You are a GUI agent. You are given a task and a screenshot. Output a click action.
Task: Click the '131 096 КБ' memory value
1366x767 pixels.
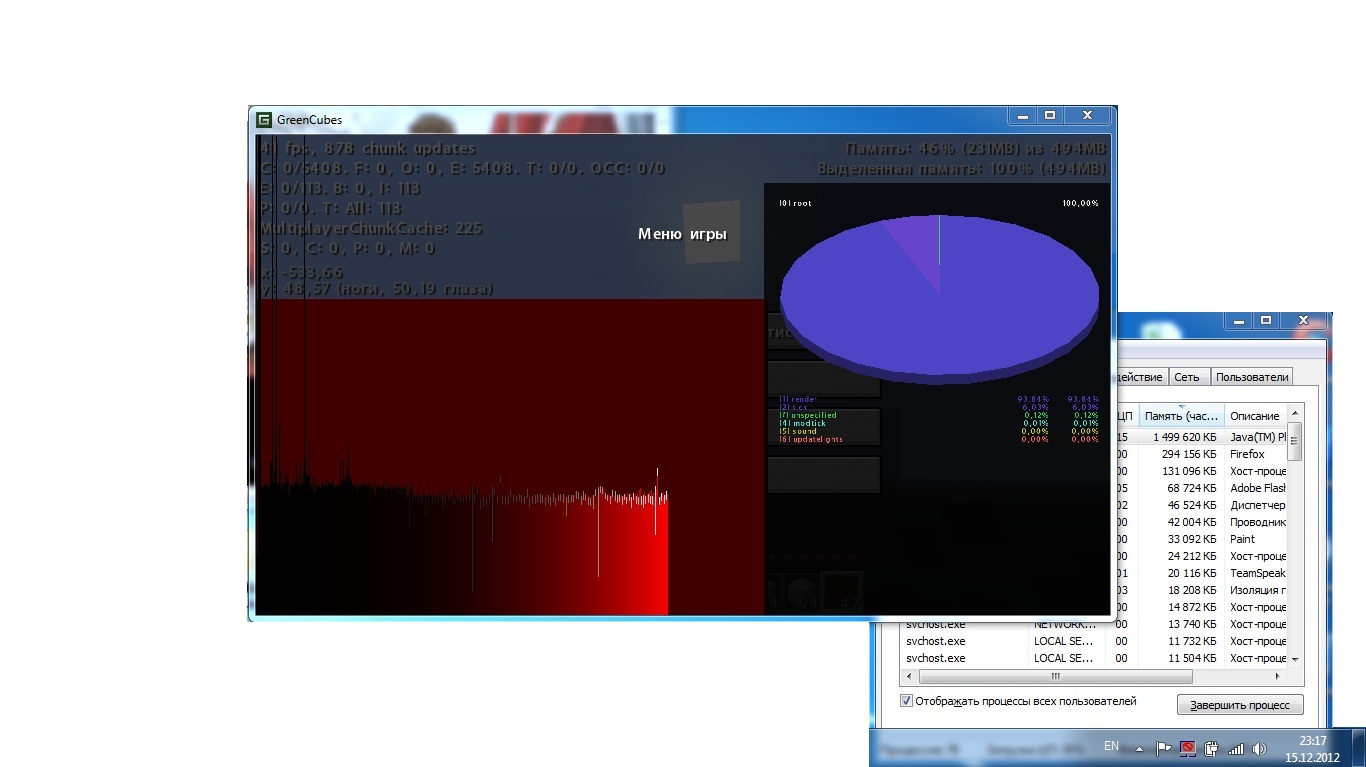click(x=1189, y=471)
